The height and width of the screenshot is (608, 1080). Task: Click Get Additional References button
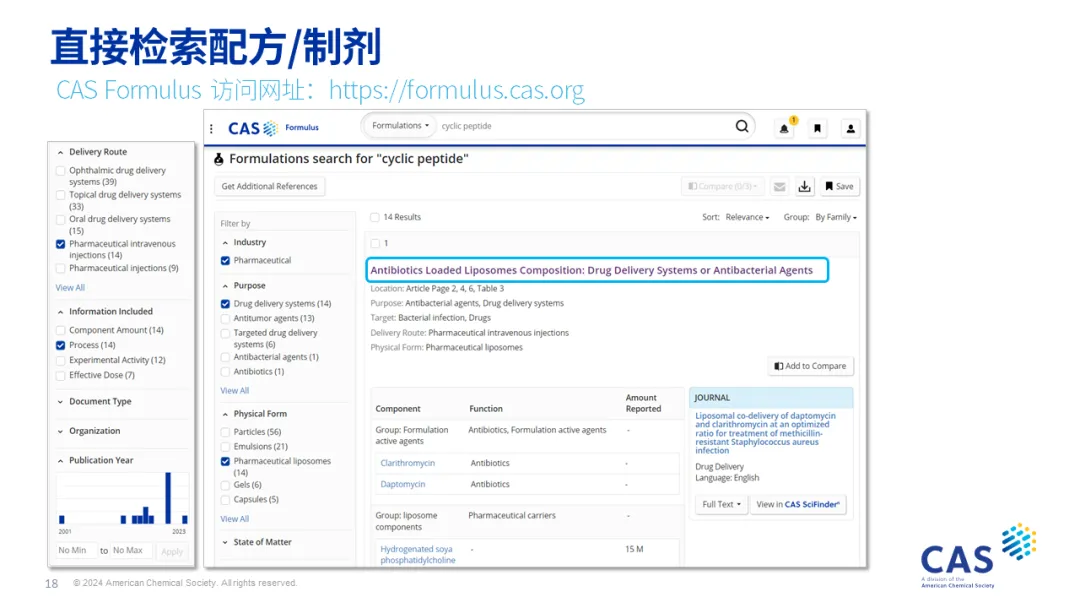coord(269,187)
